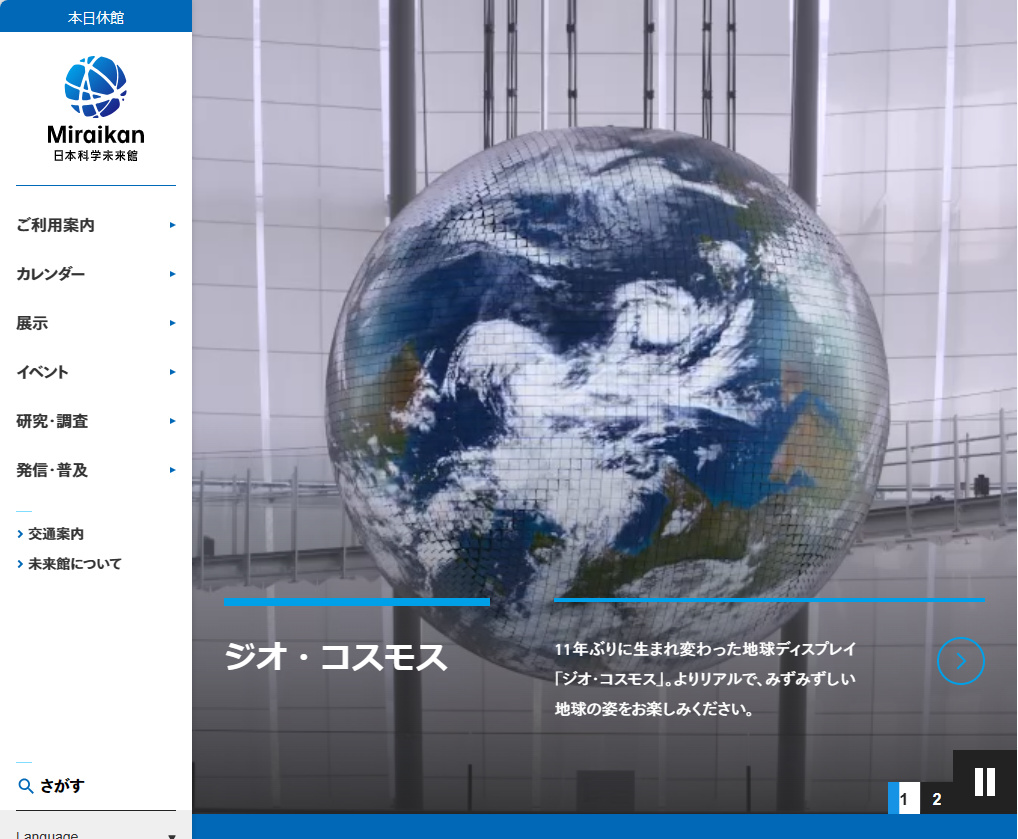Open the 交通案内 link
The image size is (1018, 839).
click(x=56, y=535)
